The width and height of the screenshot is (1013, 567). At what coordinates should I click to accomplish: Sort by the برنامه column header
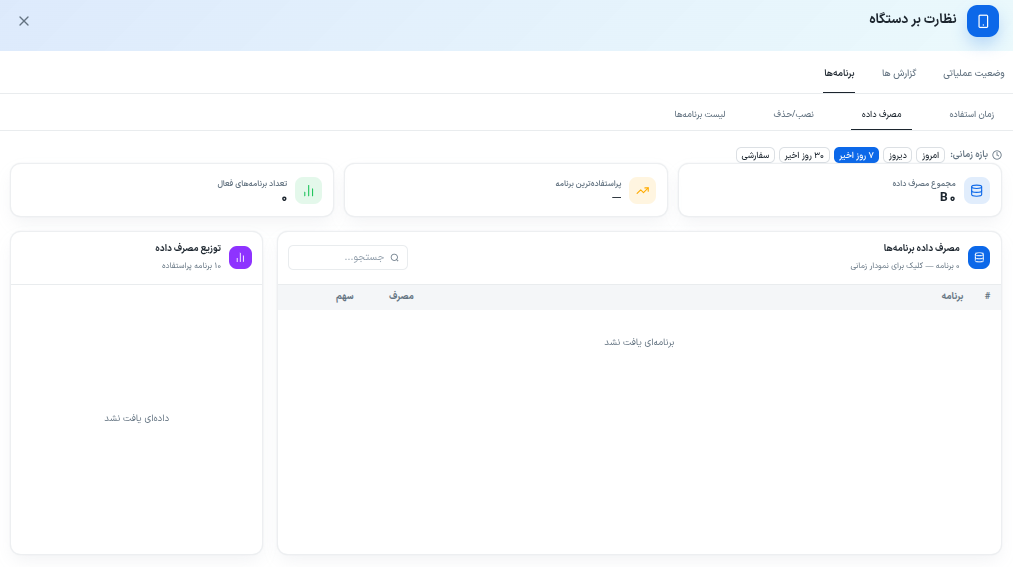[952, 296]
